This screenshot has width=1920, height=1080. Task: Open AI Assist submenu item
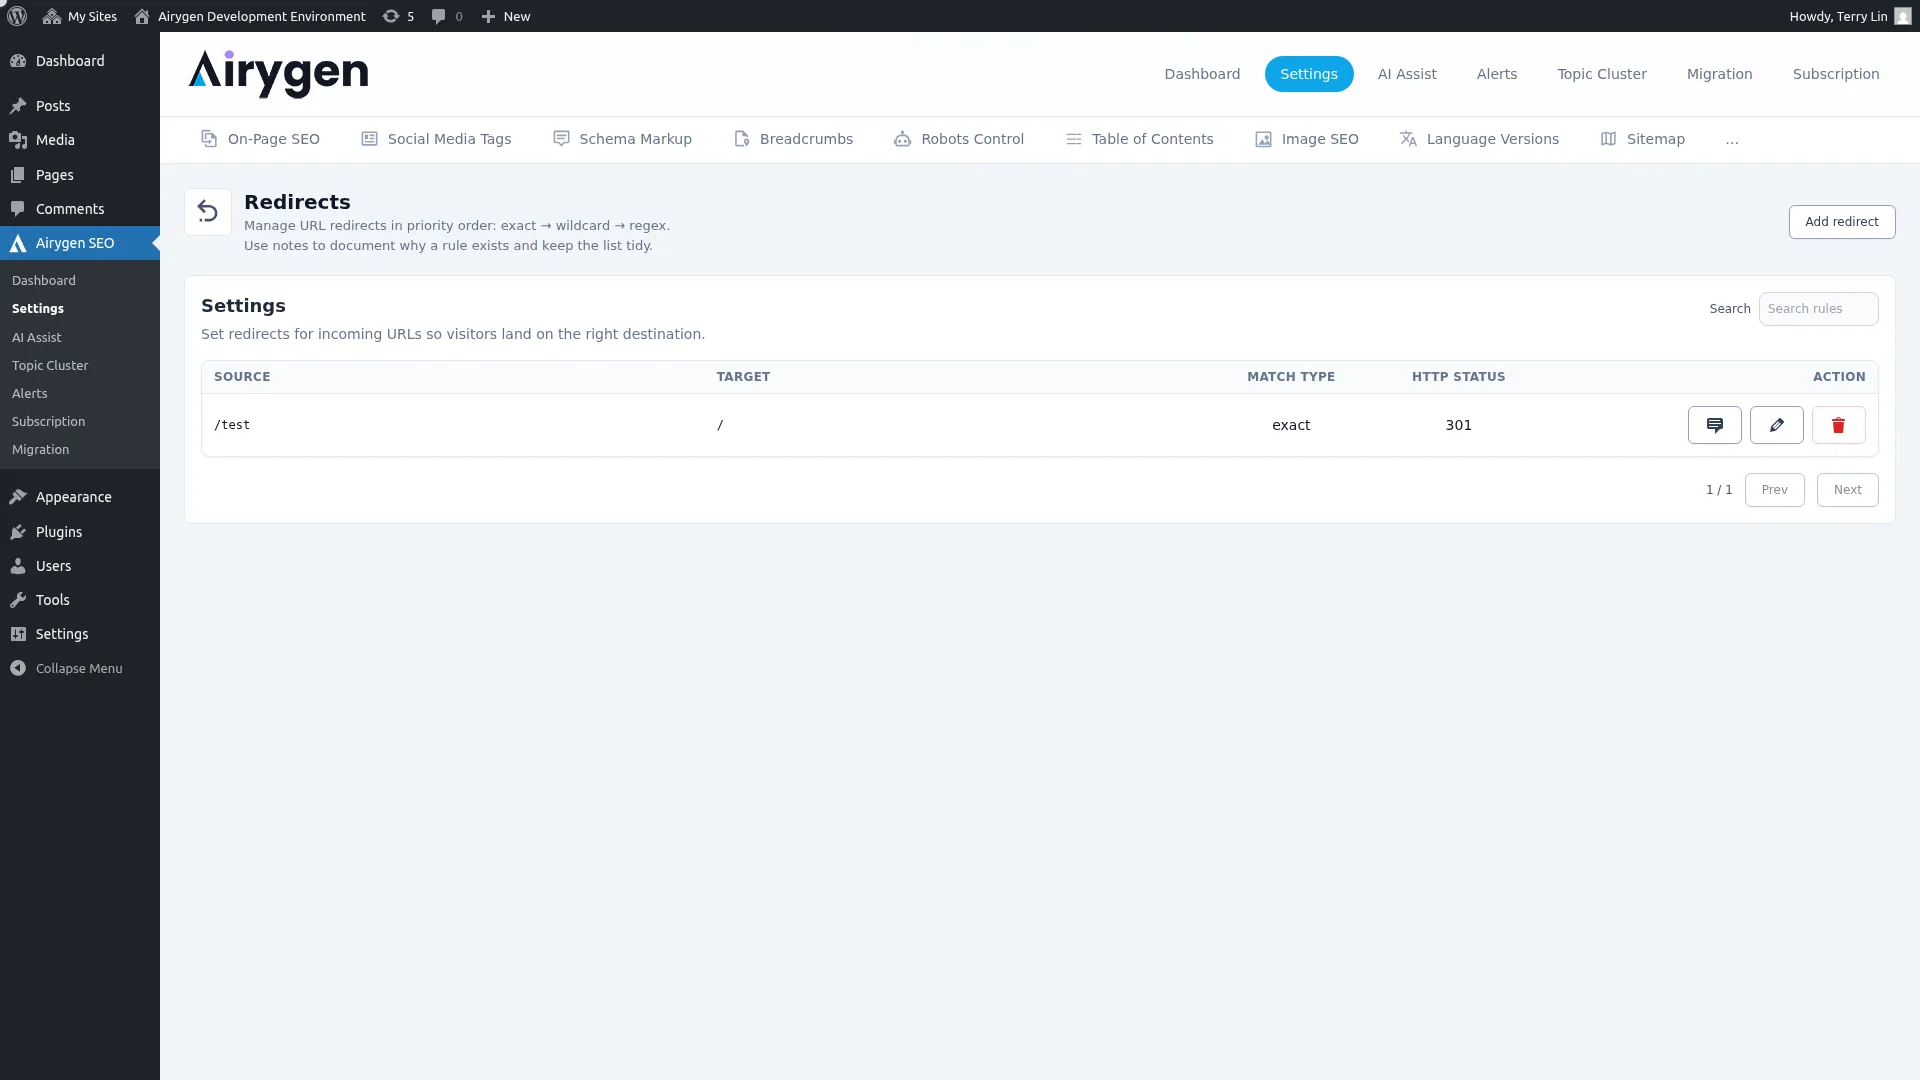[x=37, y=338]
